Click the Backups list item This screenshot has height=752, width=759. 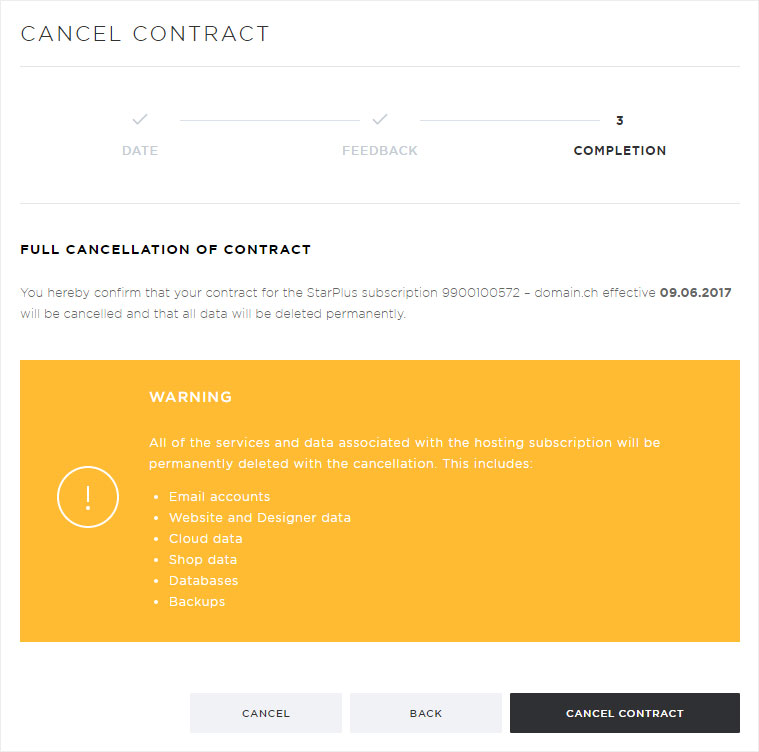(197, 602)
